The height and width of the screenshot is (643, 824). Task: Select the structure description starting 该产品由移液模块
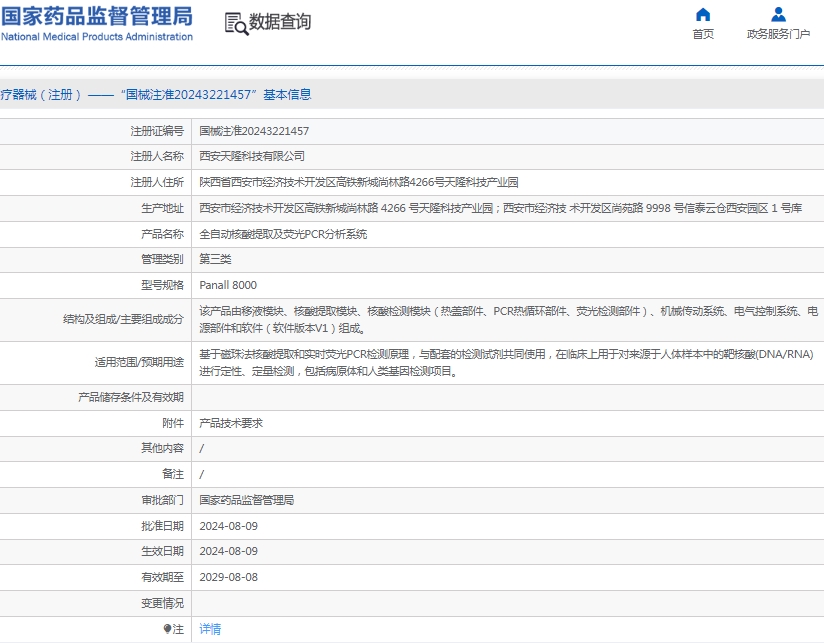[508, 320]
